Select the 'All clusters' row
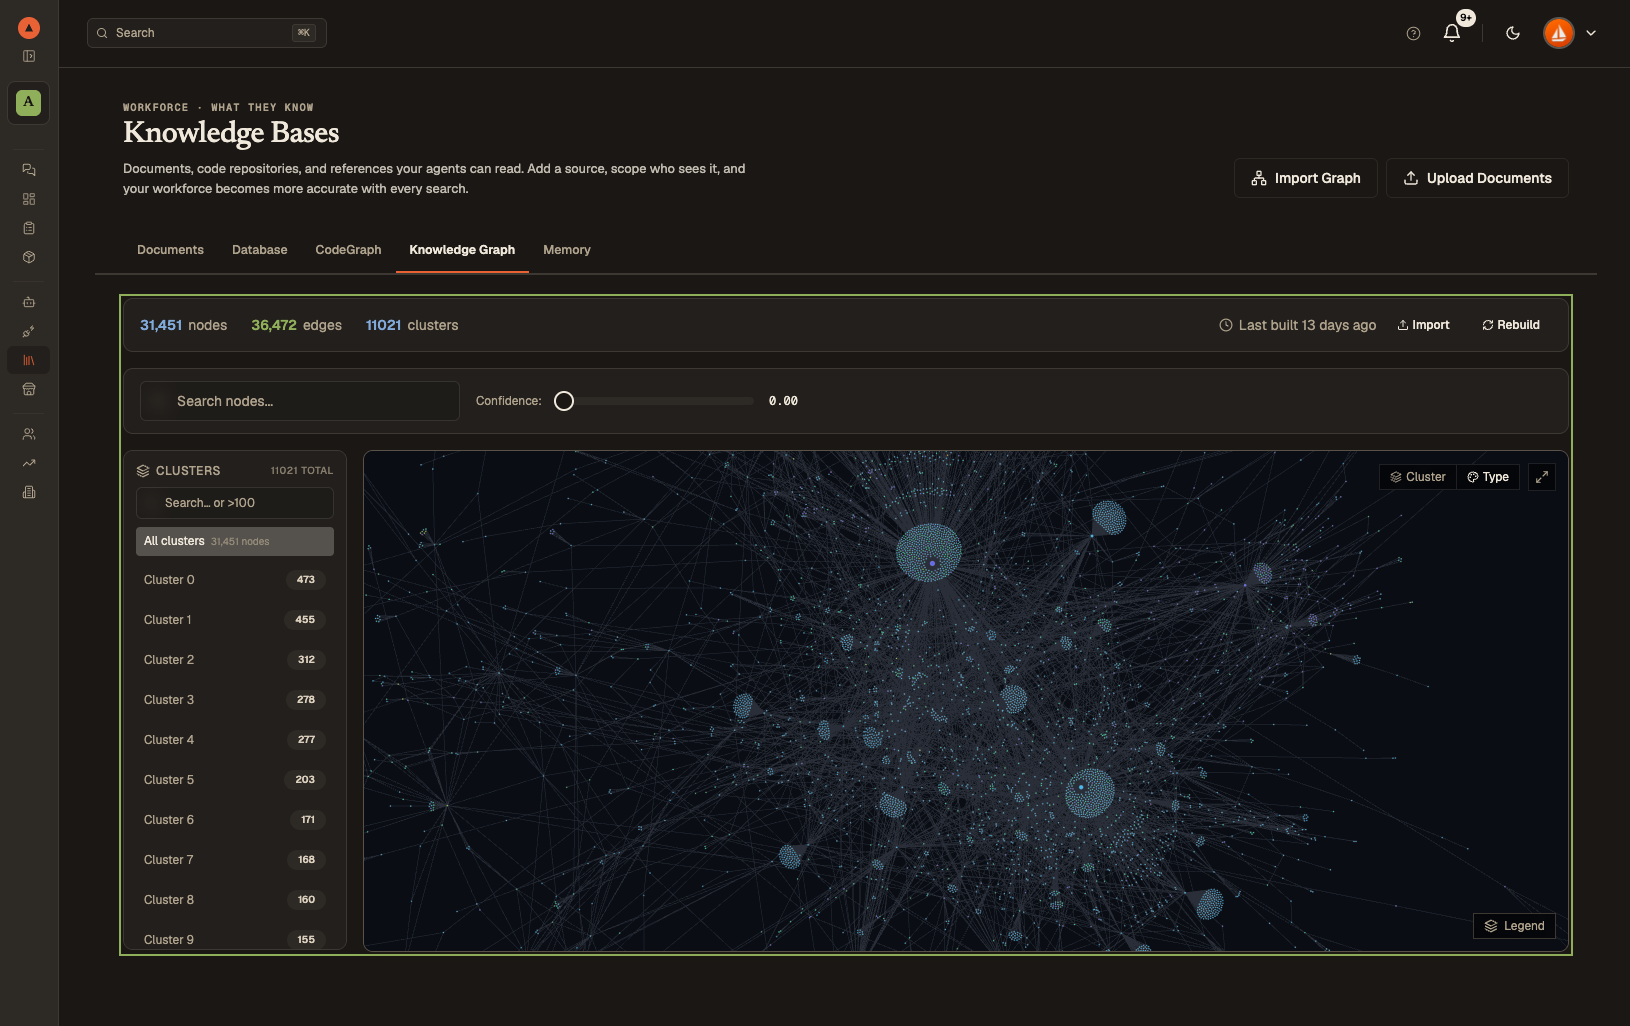Viewport: 1630px width, 1026px height. [x=235, y=541]
